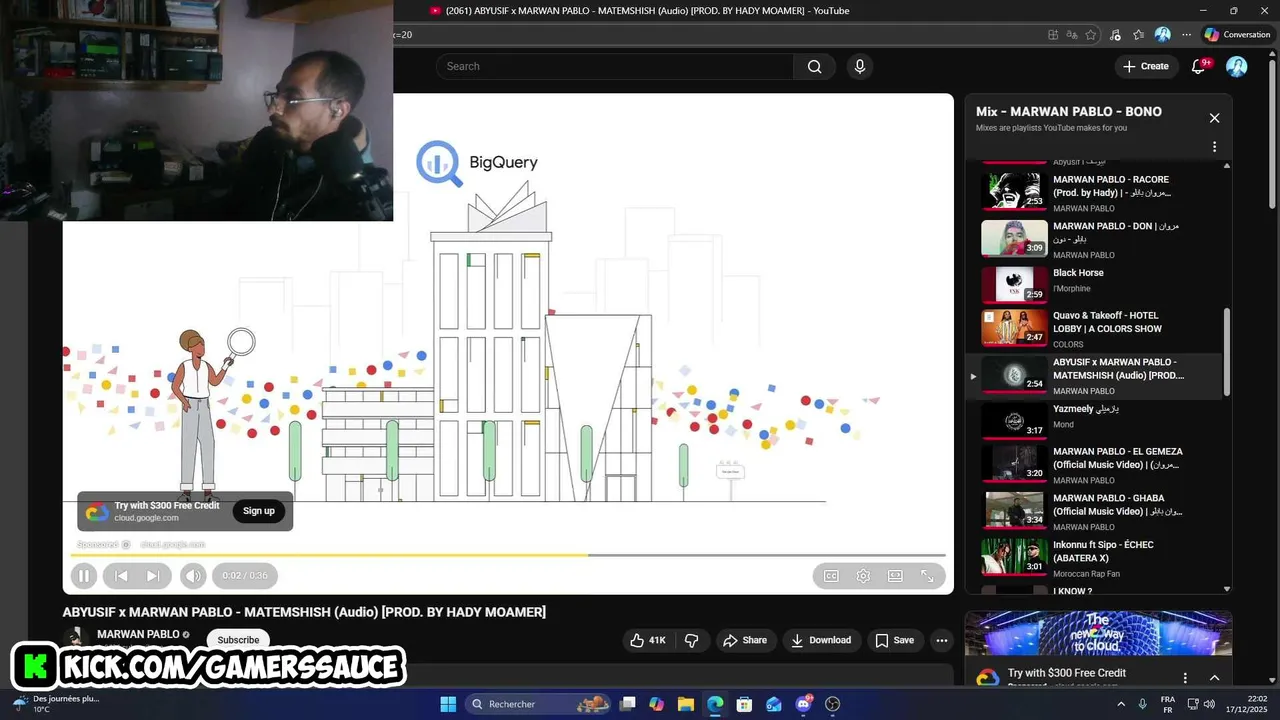Play MARWAN PABLO - DON from playlist
1280x720 pixels.
(1093, 239)
